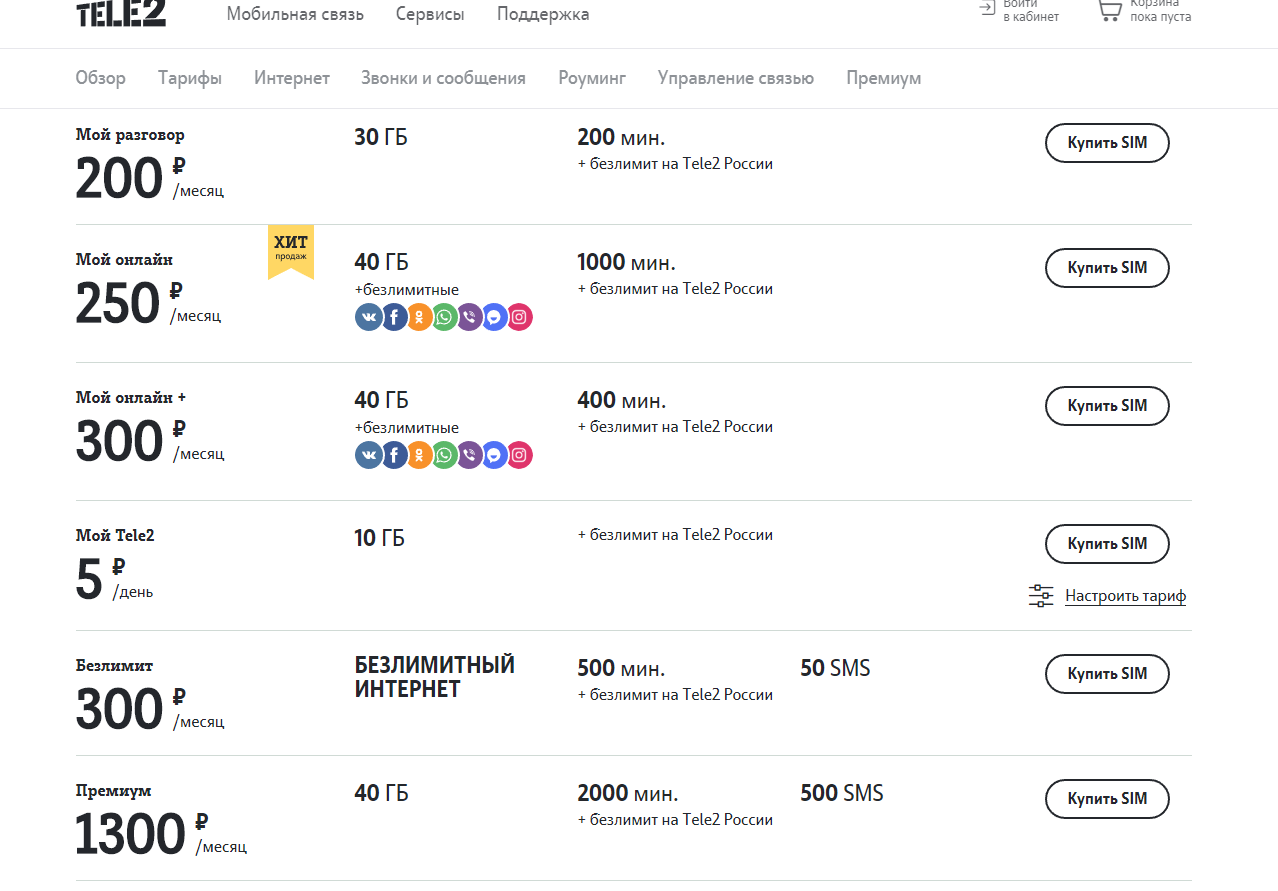The width and height of the screenshot is (1278, 891).
Task: Click the Tele2 logo
Action: 121,13
